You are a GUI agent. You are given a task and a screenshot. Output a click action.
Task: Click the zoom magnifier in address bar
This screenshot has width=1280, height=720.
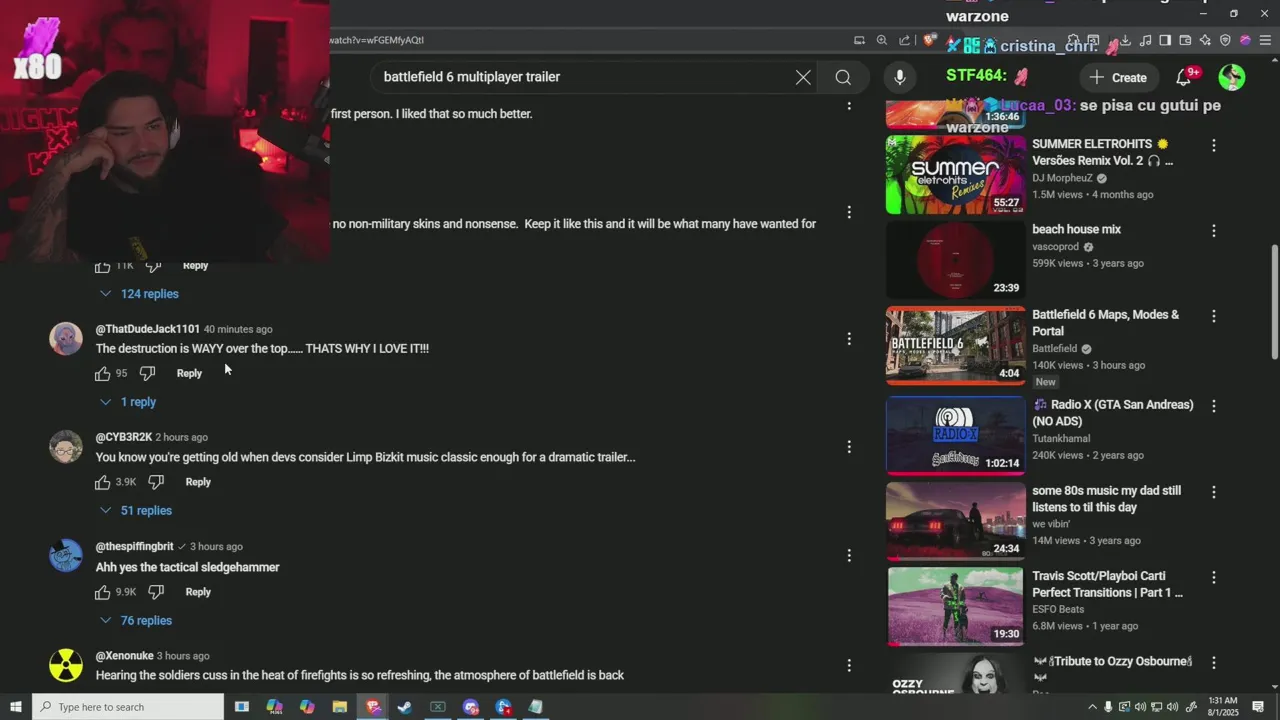[x=882, y=40]
